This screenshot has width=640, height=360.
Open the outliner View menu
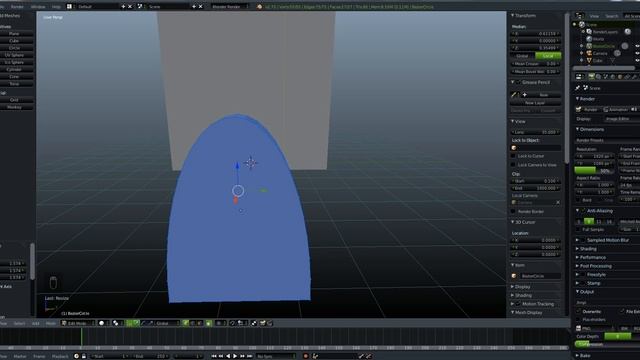[x=594, y=16]
